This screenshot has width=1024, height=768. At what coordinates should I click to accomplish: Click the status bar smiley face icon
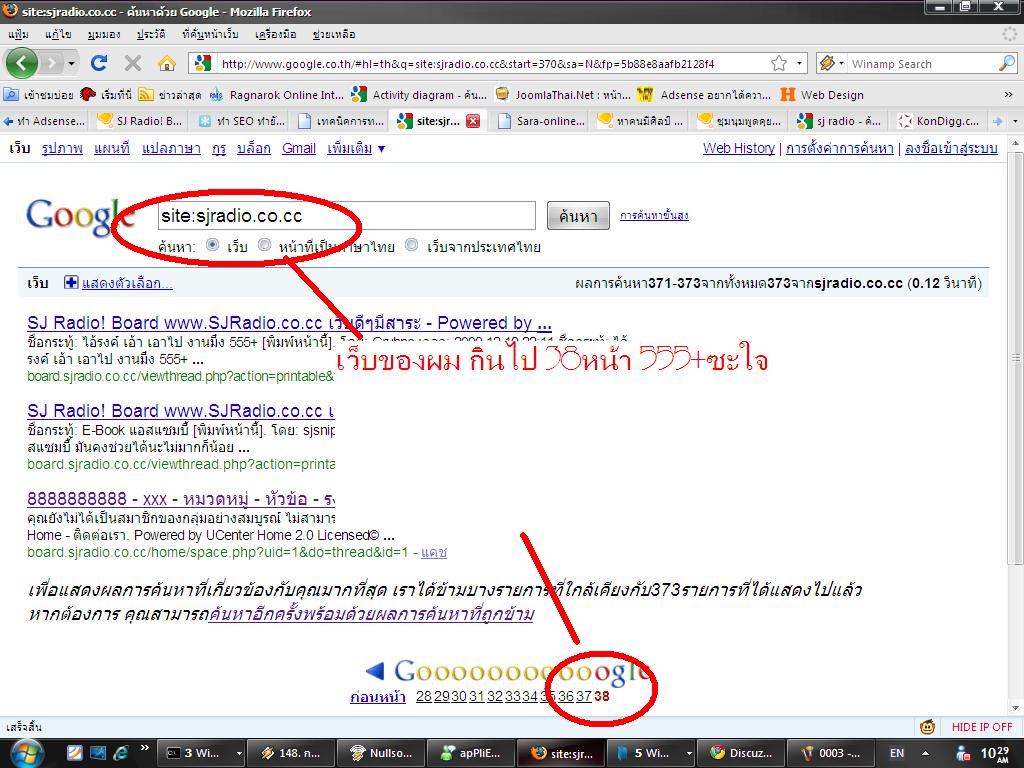(x=927, y=727)
